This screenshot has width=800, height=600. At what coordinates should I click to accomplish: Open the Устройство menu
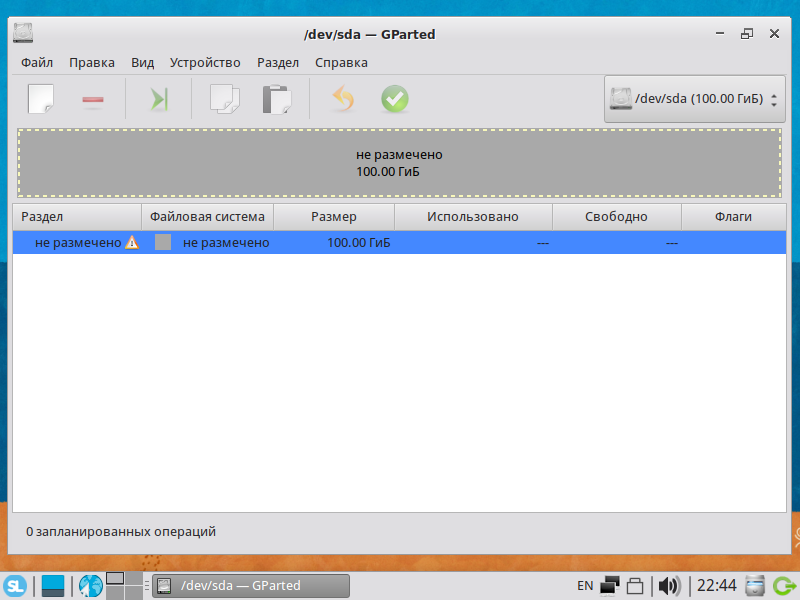[205, 63]
